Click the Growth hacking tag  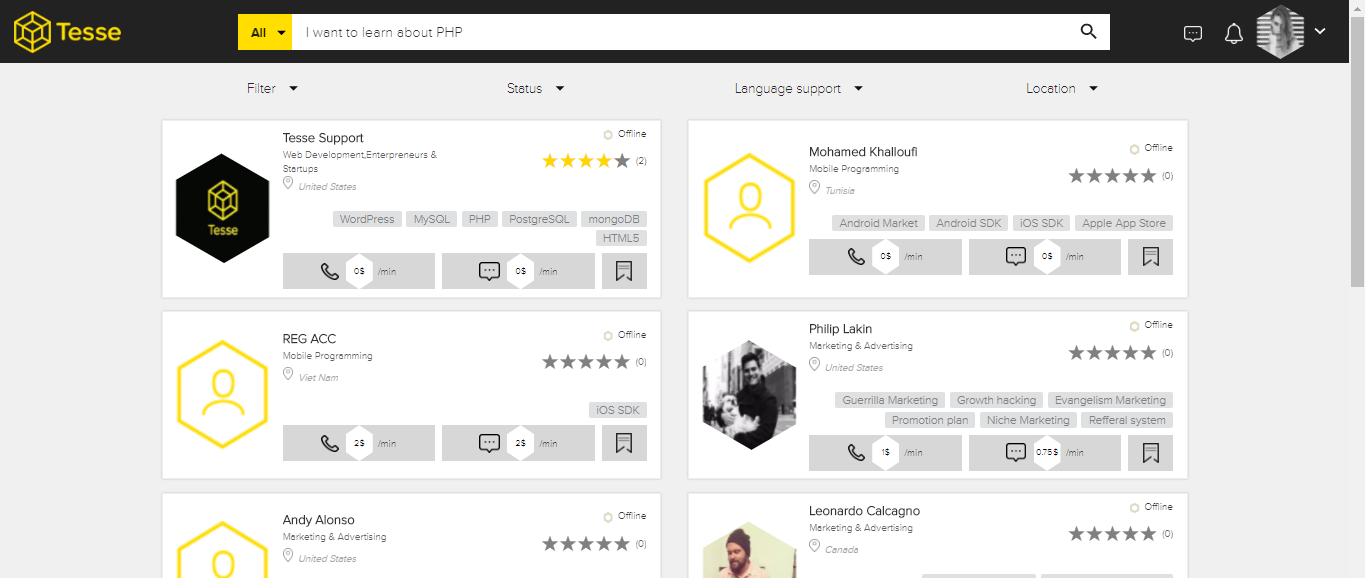click(996, 400)
